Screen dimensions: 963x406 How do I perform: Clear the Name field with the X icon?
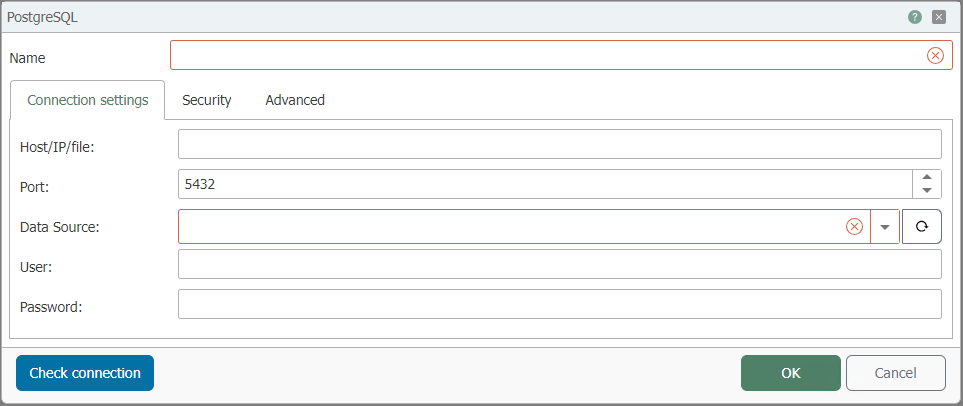click(x=935, y=55)
